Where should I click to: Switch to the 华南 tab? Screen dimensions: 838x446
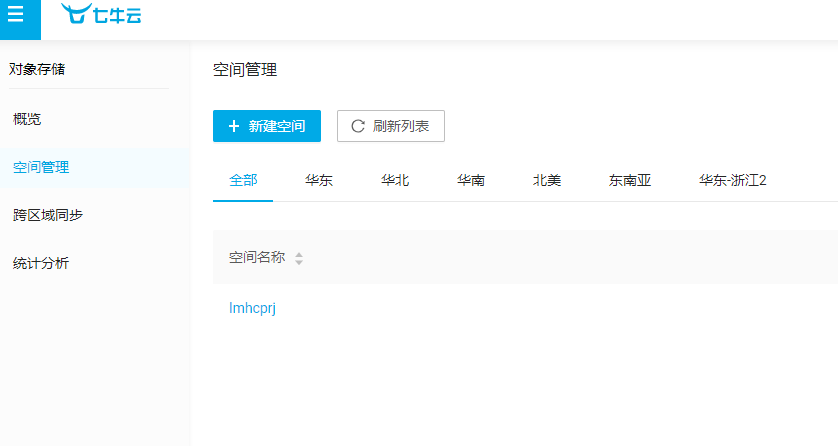[471, 181]
